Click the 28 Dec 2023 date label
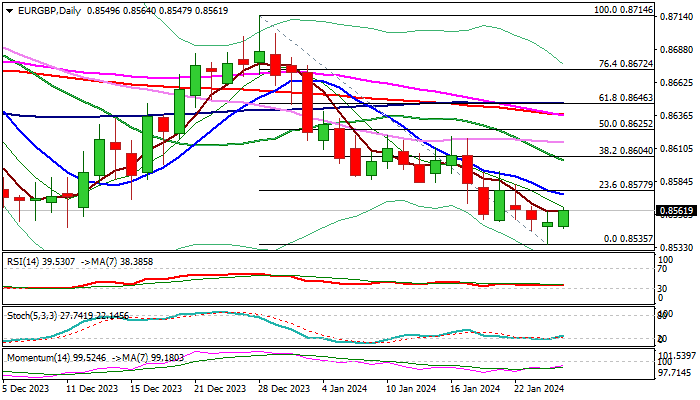 (x=284, y=388)
